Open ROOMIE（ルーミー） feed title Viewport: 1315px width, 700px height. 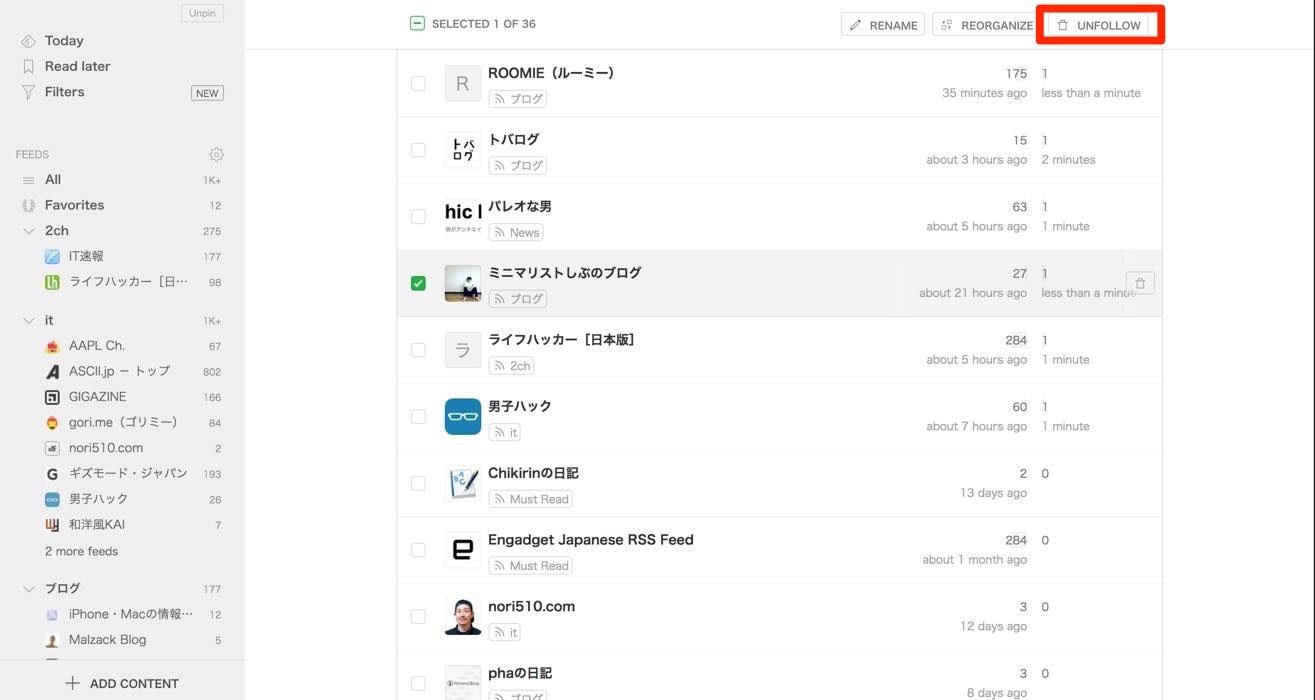click(x=551, y=73)
